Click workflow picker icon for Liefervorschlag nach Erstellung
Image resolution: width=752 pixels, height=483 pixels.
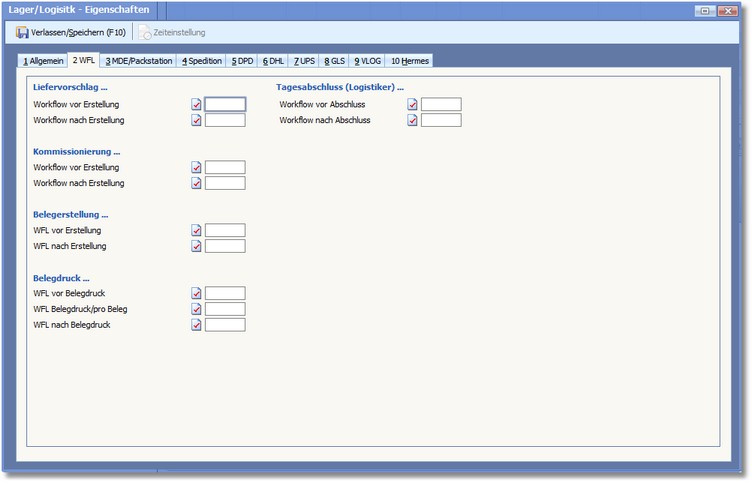(197, 120)
